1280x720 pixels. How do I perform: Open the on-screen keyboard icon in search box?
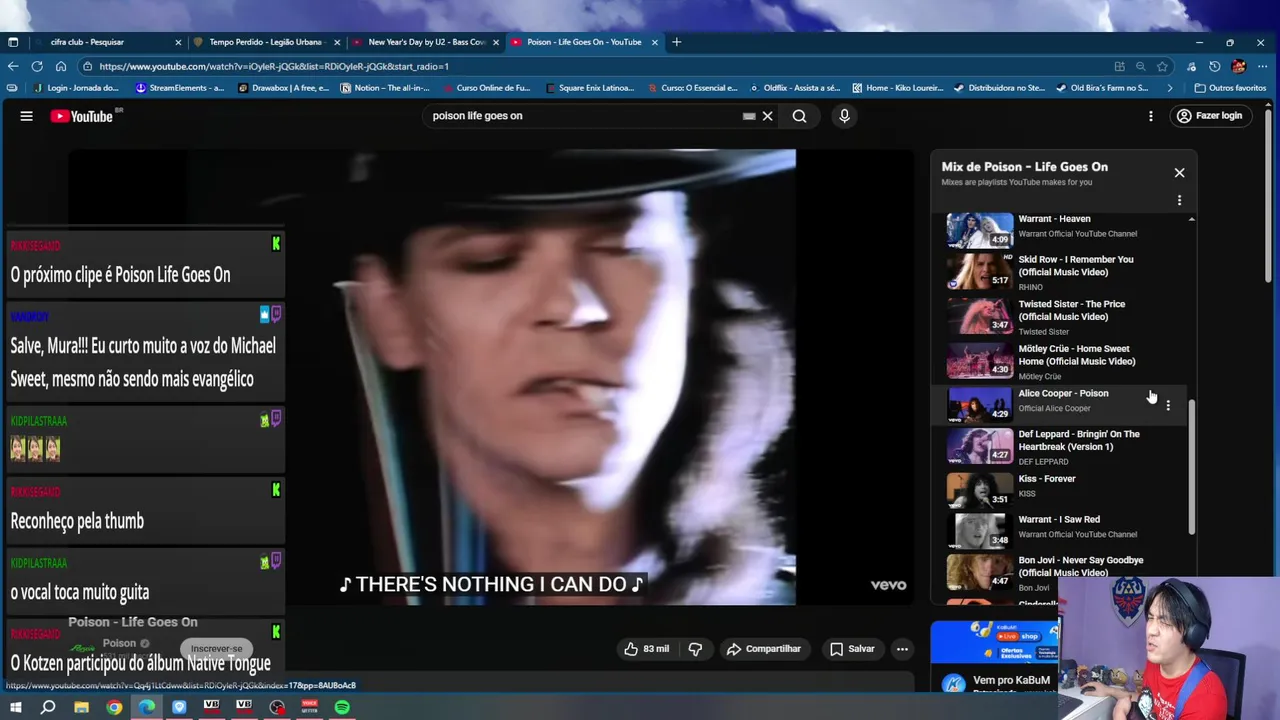(748, 116)
